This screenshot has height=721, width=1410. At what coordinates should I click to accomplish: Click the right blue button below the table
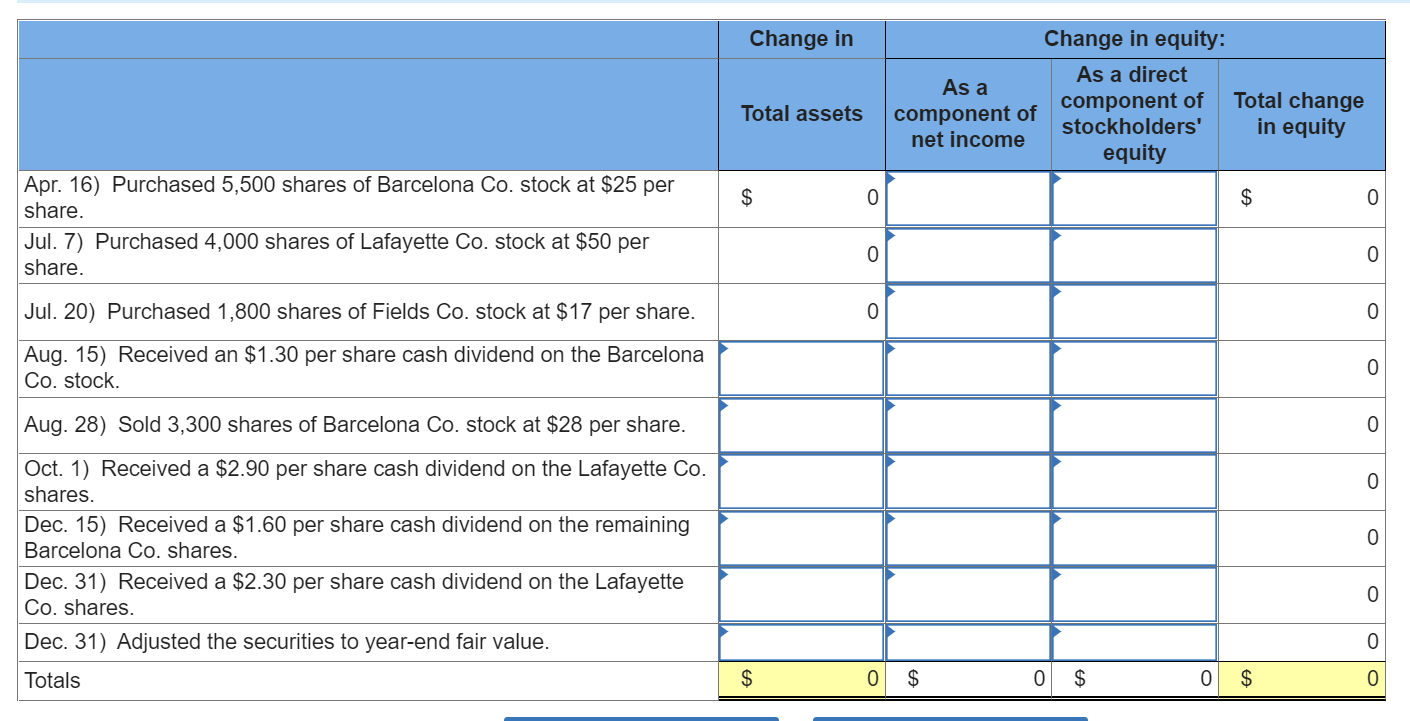click(948, 716)
